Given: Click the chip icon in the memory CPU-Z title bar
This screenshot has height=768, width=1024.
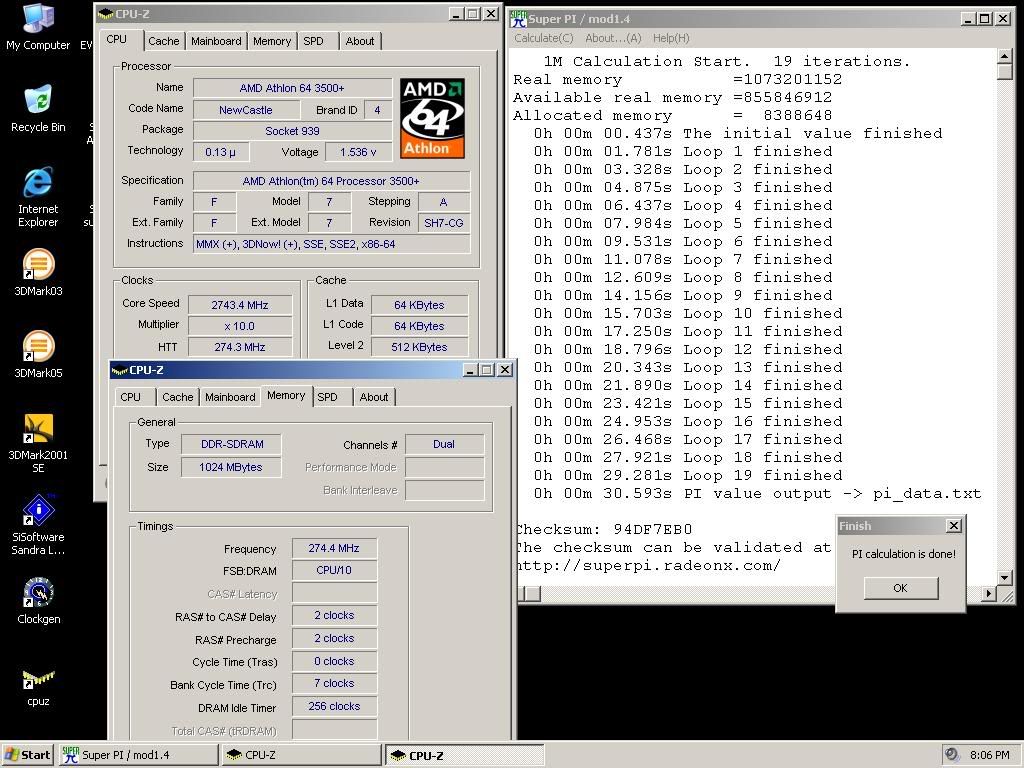Looking at the screenshot, I should [120, 370].
